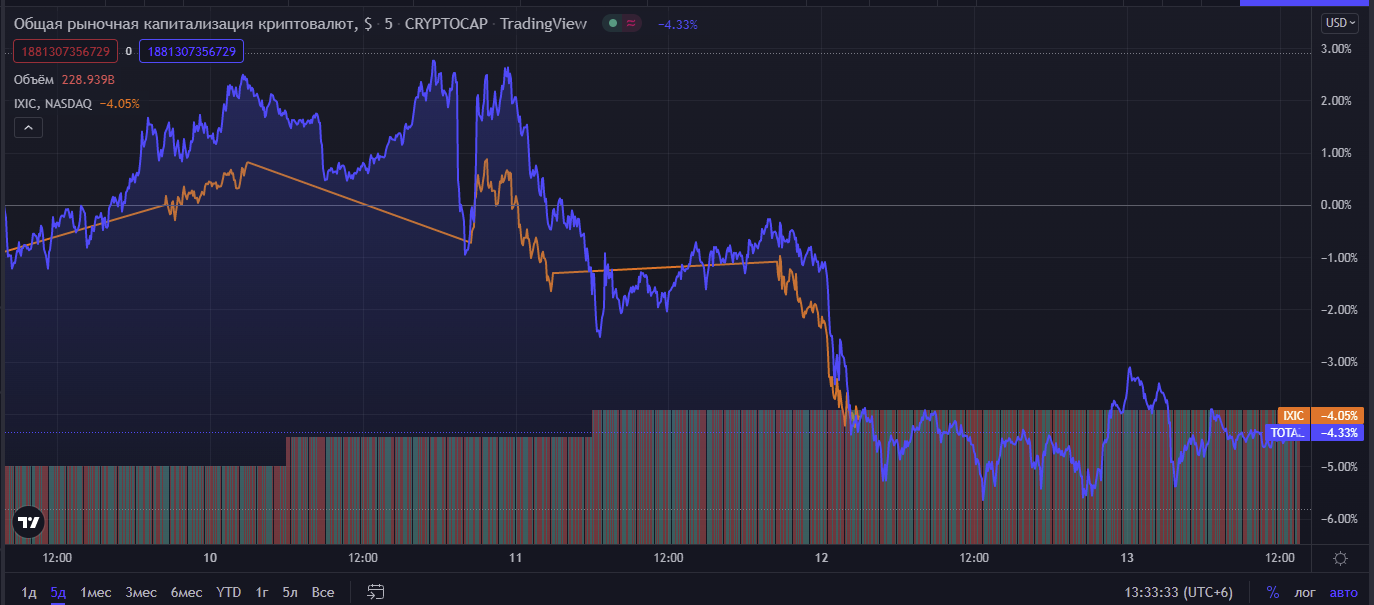Toggle logarithmic scale лог
Screen dimensions: 1374x605
(1306, 592)
